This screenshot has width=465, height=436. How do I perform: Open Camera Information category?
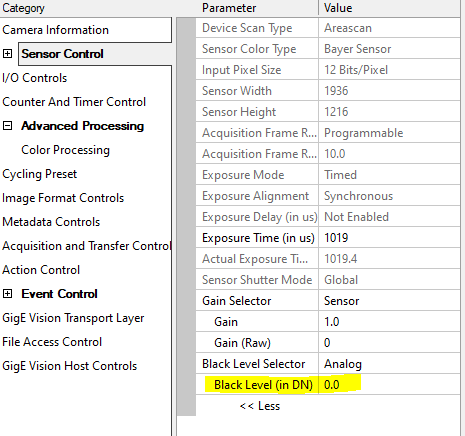pos(55,30)
